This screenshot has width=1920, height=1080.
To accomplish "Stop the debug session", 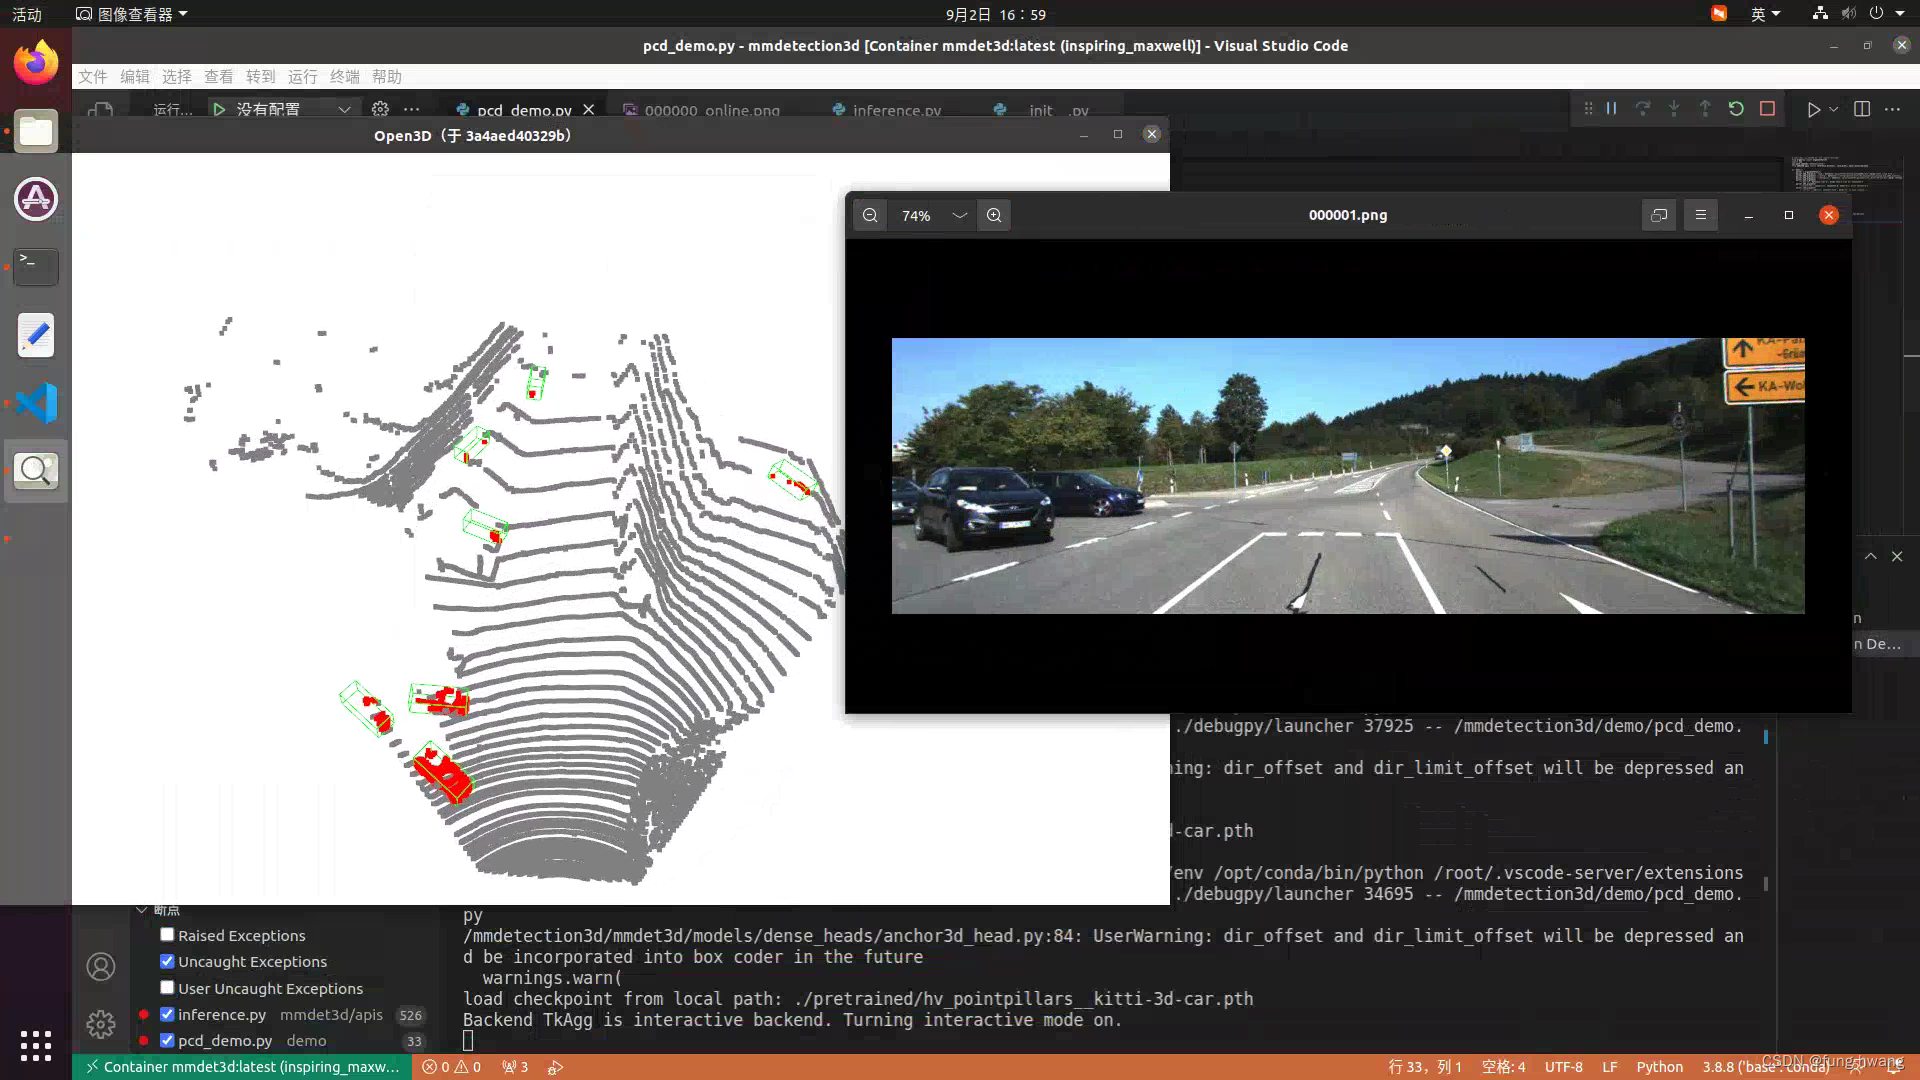I will [x=1767, y=109].
